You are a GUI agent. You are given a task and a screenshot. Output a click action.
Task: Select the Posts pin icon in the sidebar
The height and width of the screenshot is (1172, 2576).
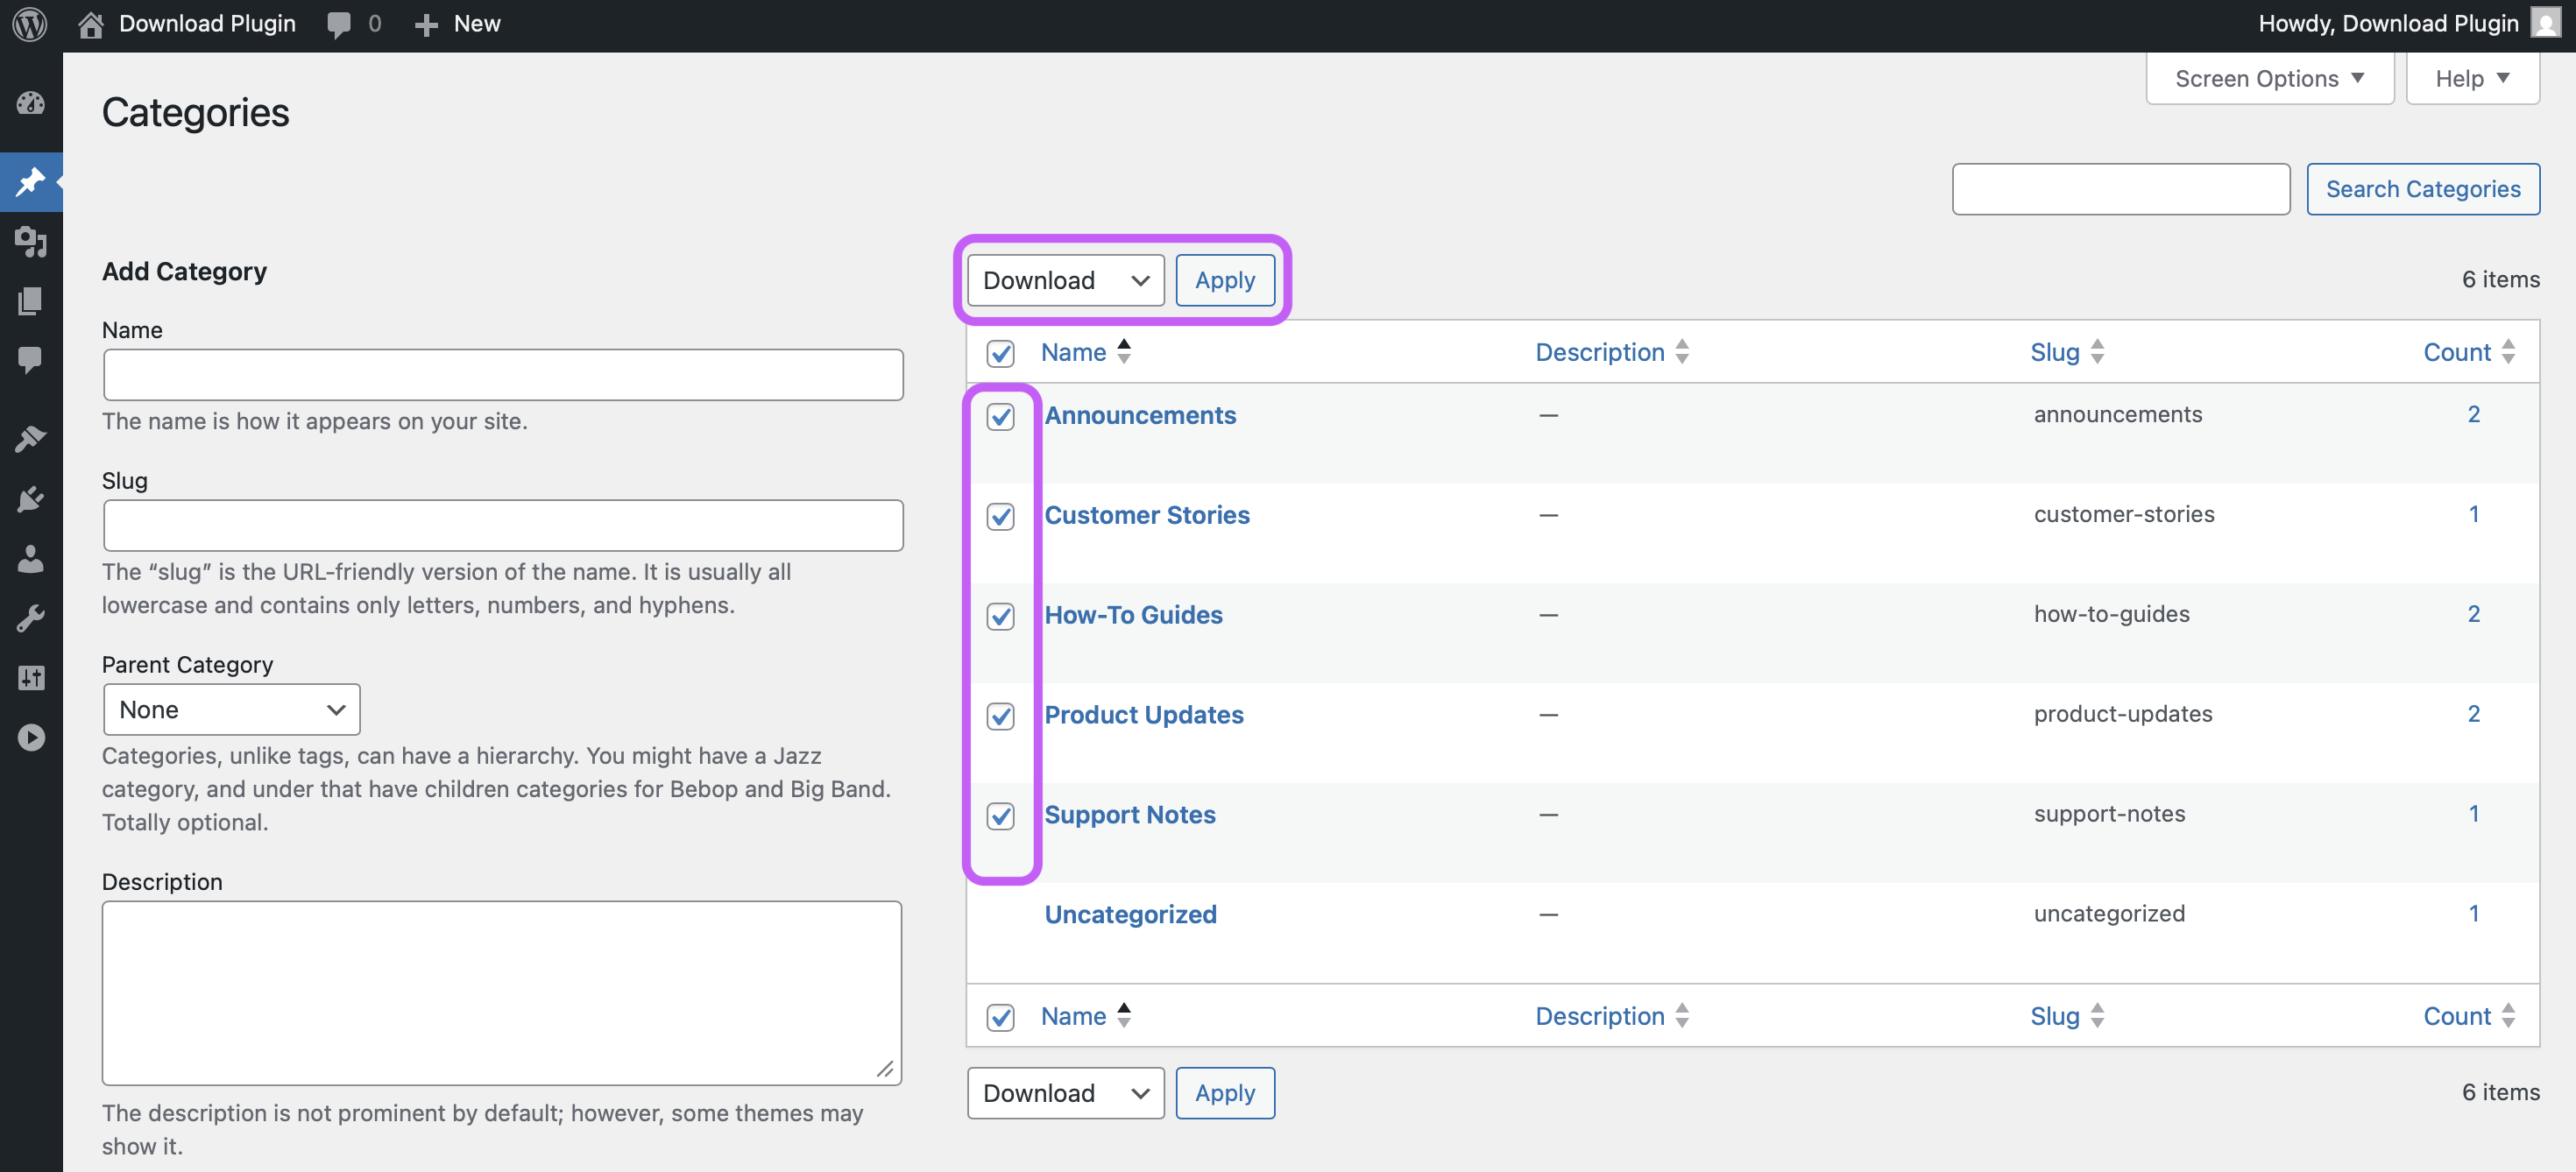32,181
